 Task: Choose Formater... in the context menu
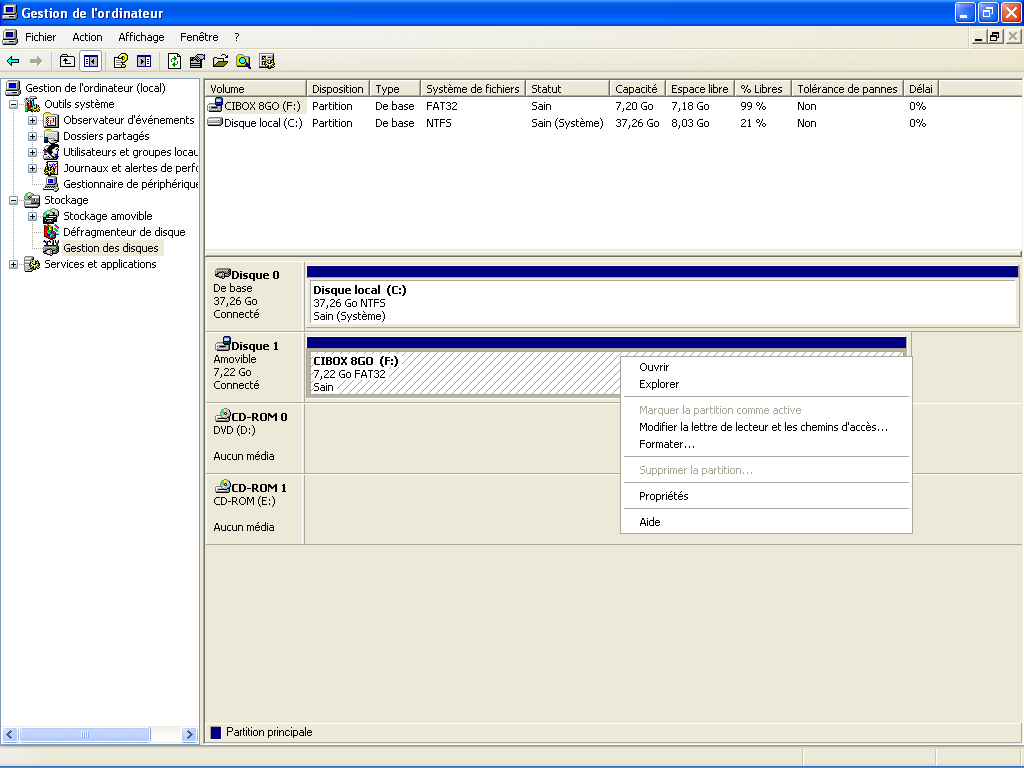(x=666, y=444)
